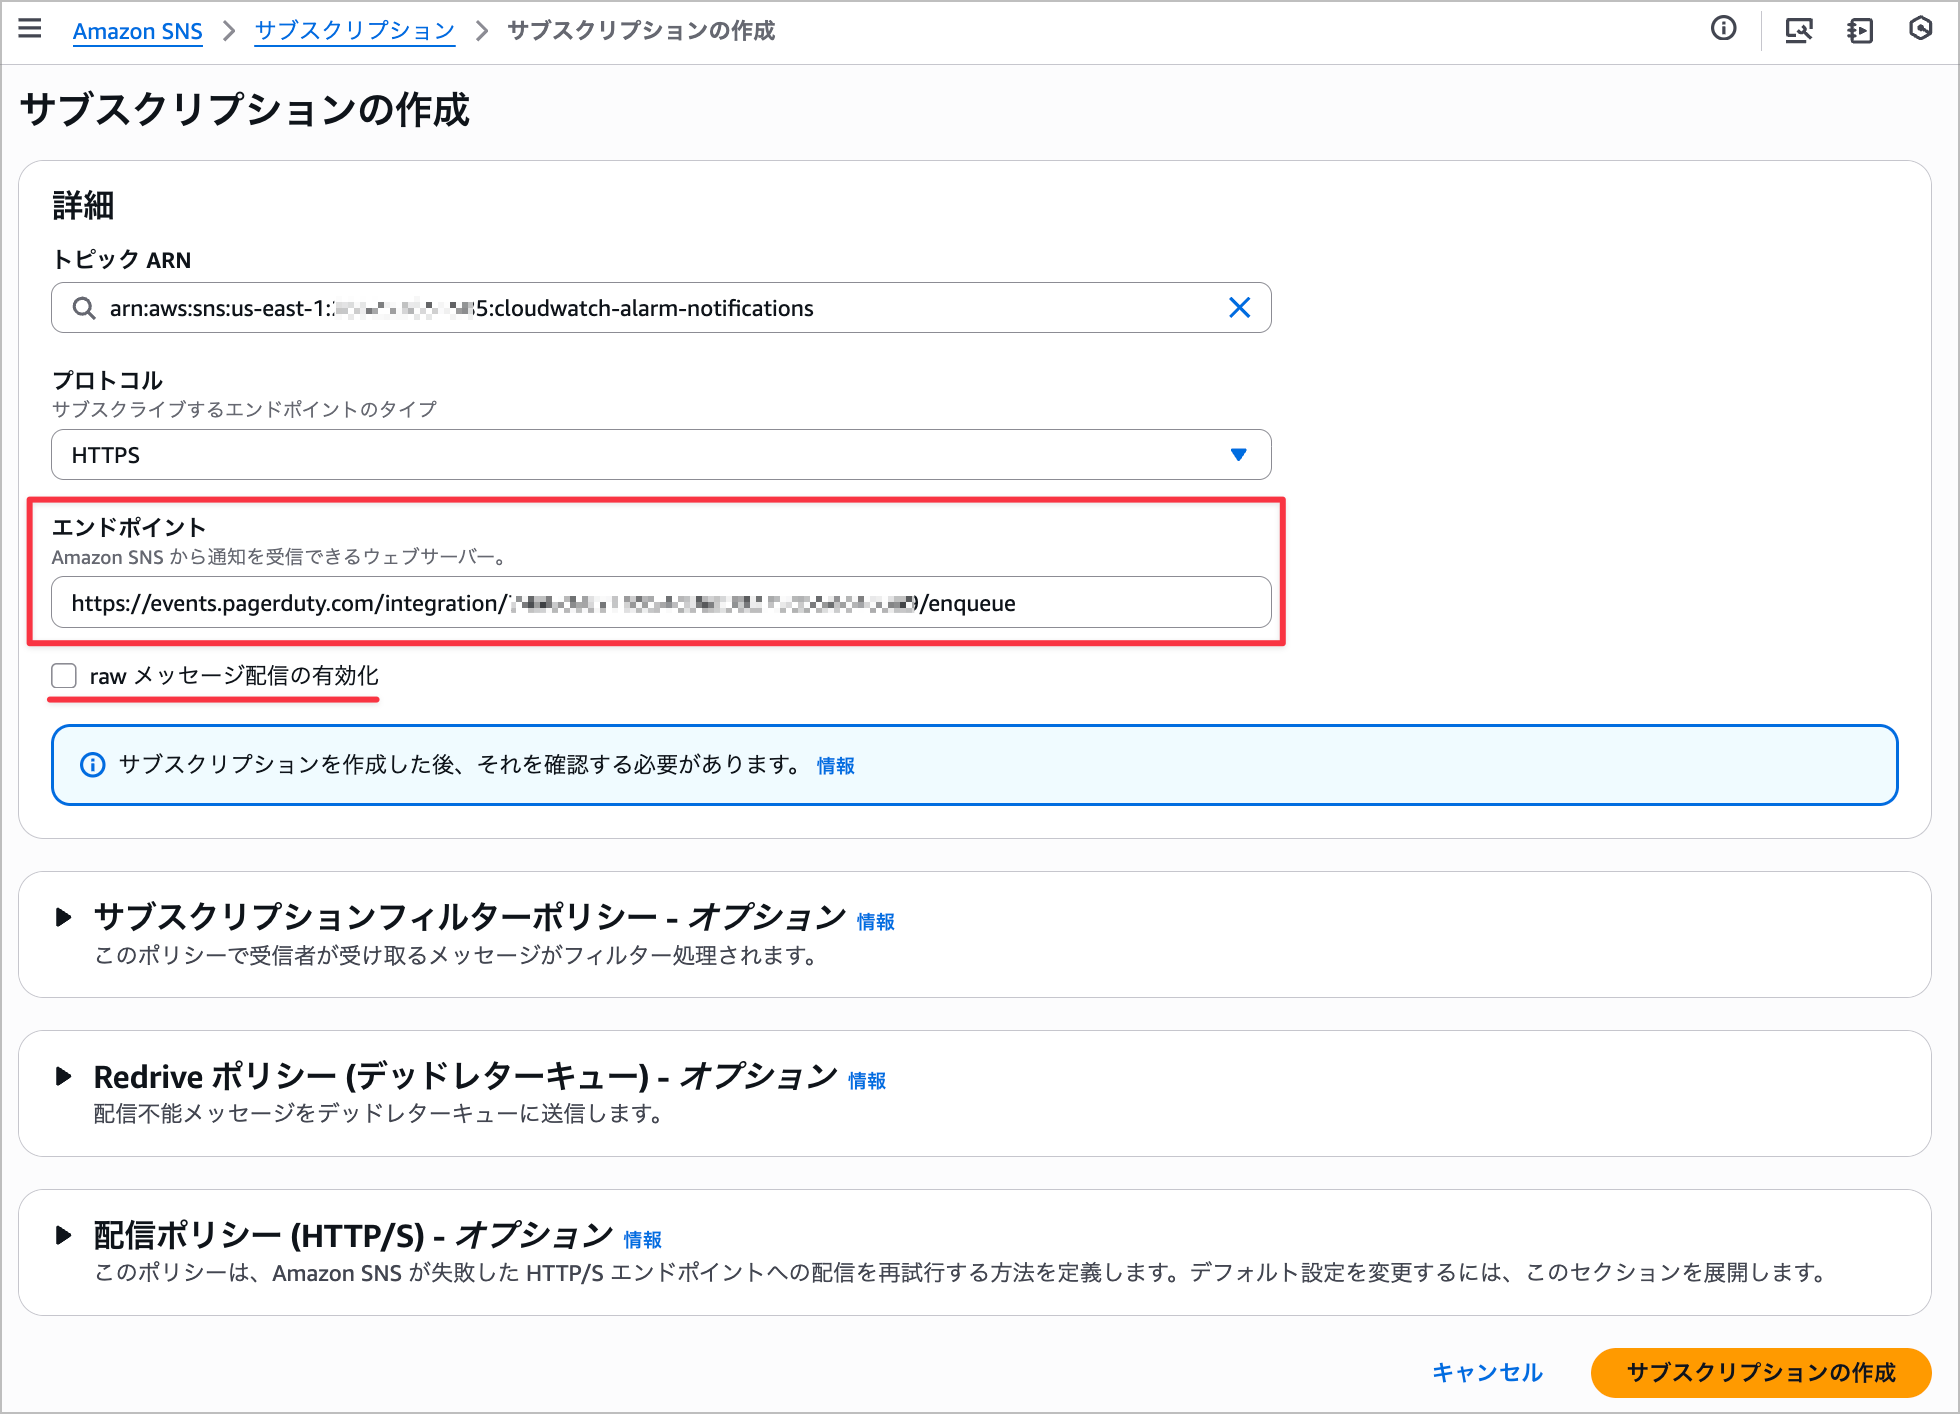Image resolution: width=1960 pixels, height=1414 pixels.
Task: Go to Amazon SNS breadcrumb
Action: pyautogui.click(x=138, y=31)
